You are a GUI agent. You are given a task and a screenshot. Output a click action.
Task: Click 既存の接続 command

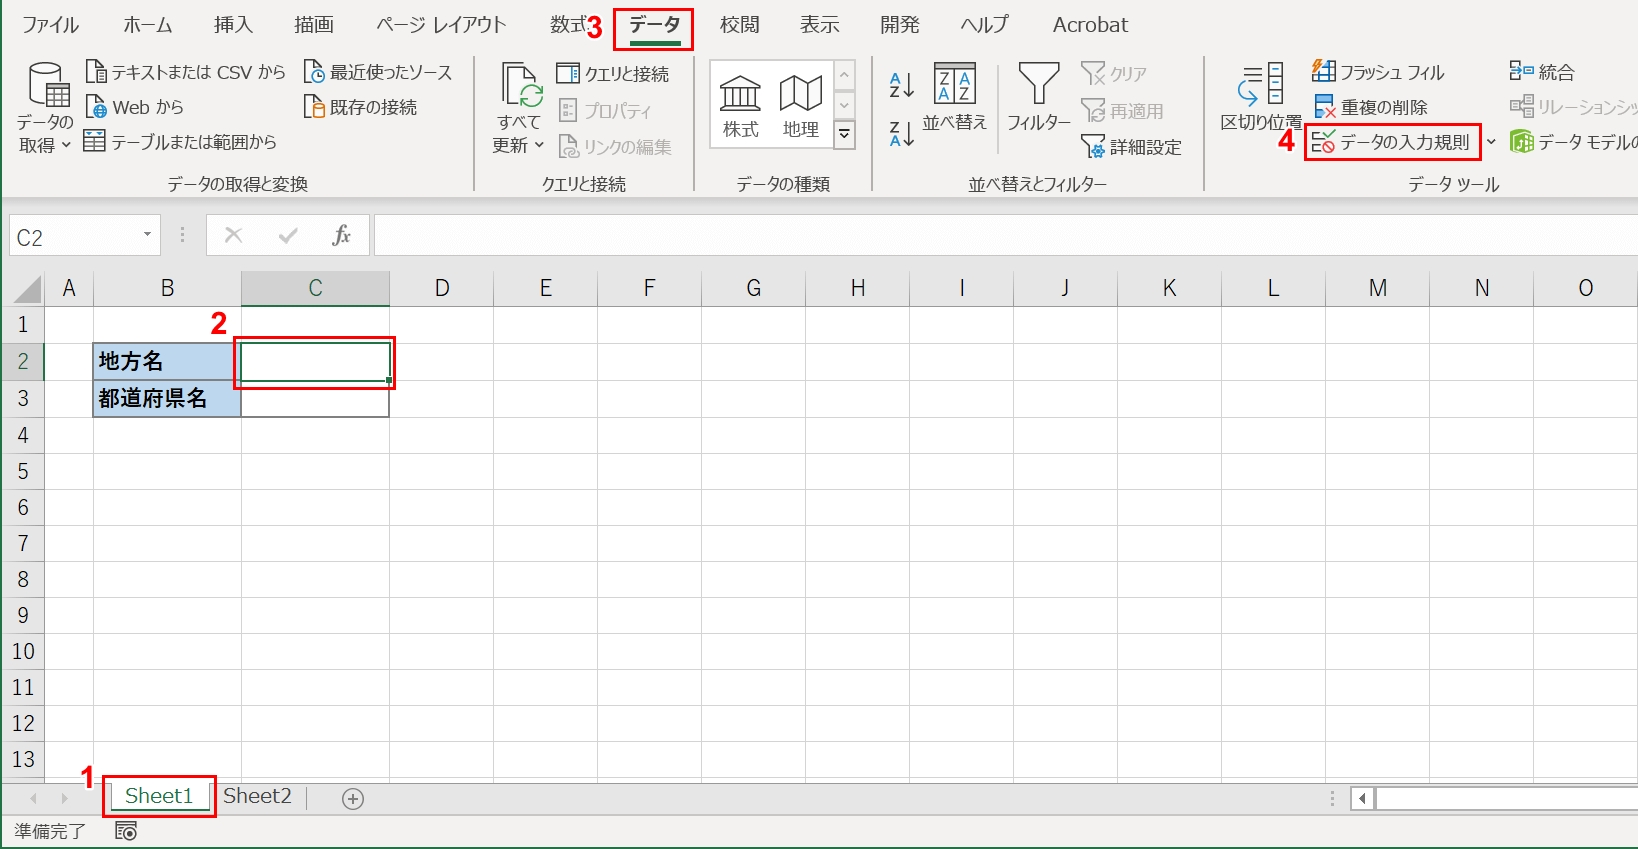tap(360, 107)
